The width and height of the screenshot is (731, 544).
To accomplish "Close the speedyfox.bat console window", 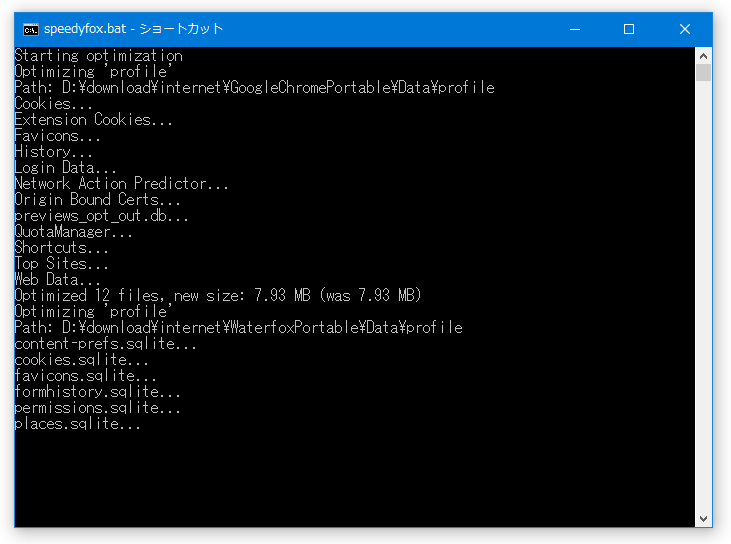I will [x=684, y=29].
